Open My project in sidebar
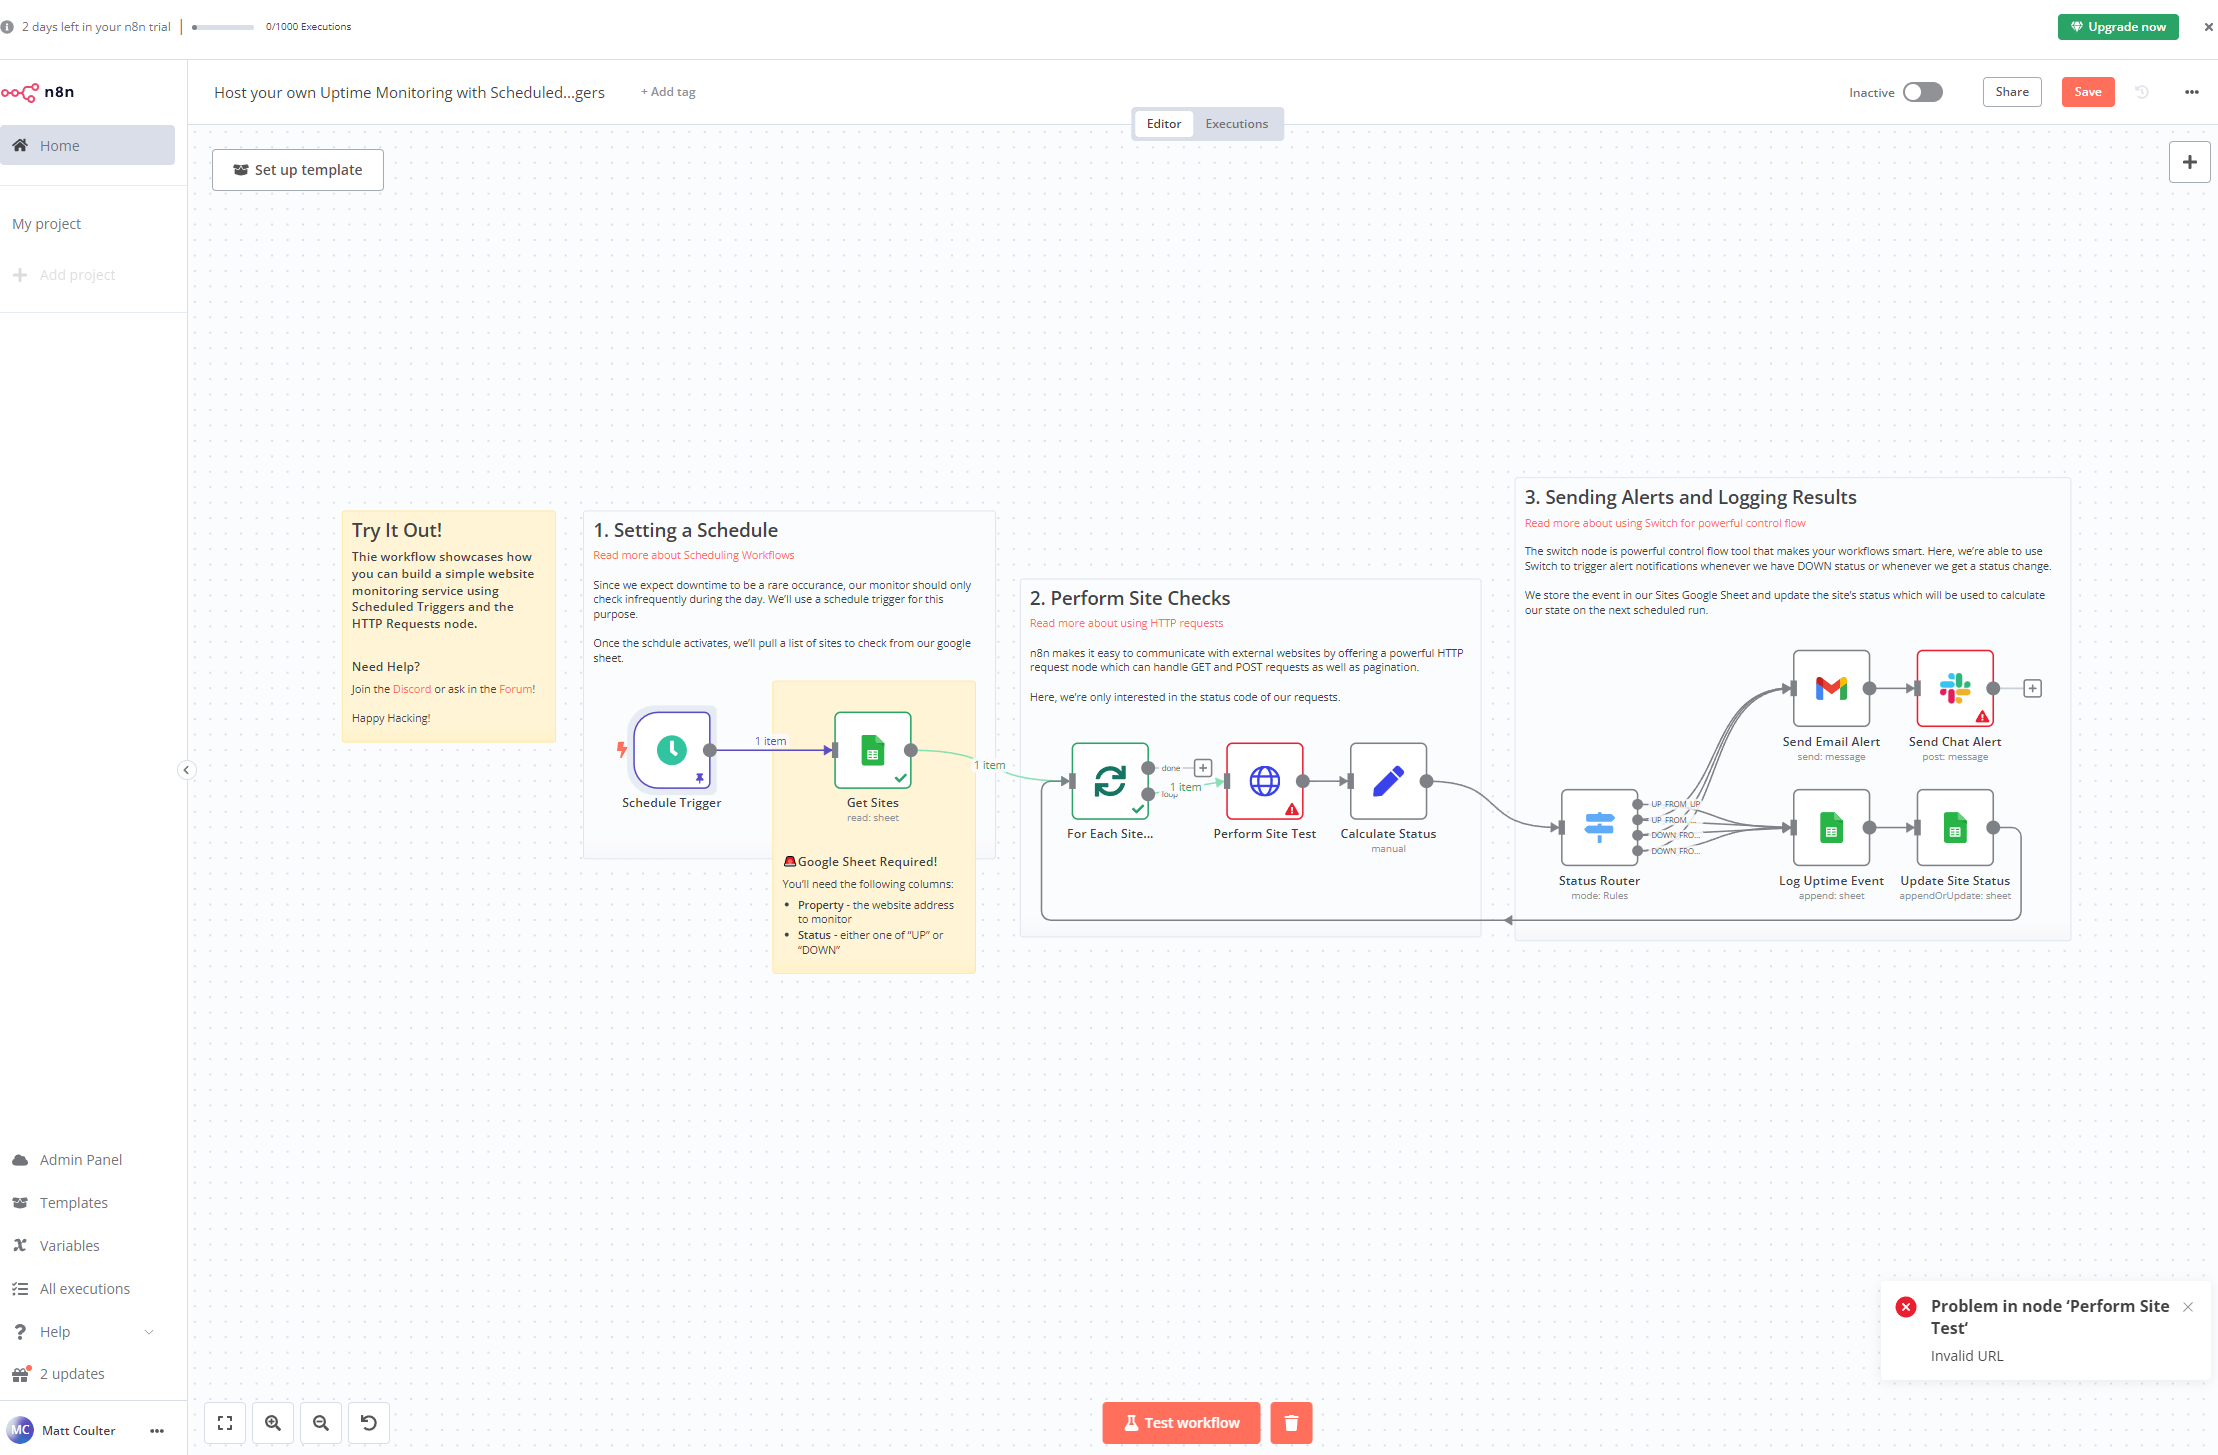The width and height of the screenshot is (2218, 1455). point(87,224)
